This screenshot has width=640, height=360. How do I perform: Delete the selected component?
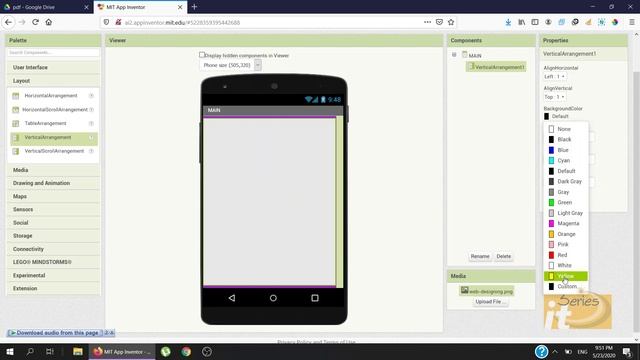point(503,256)
